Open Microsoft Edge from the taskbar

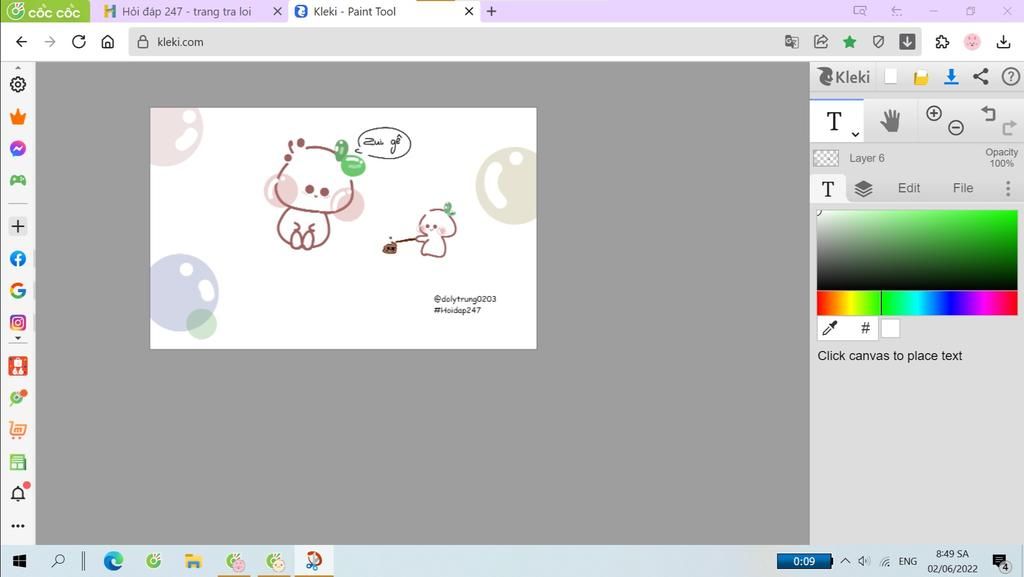coord(114,561)
